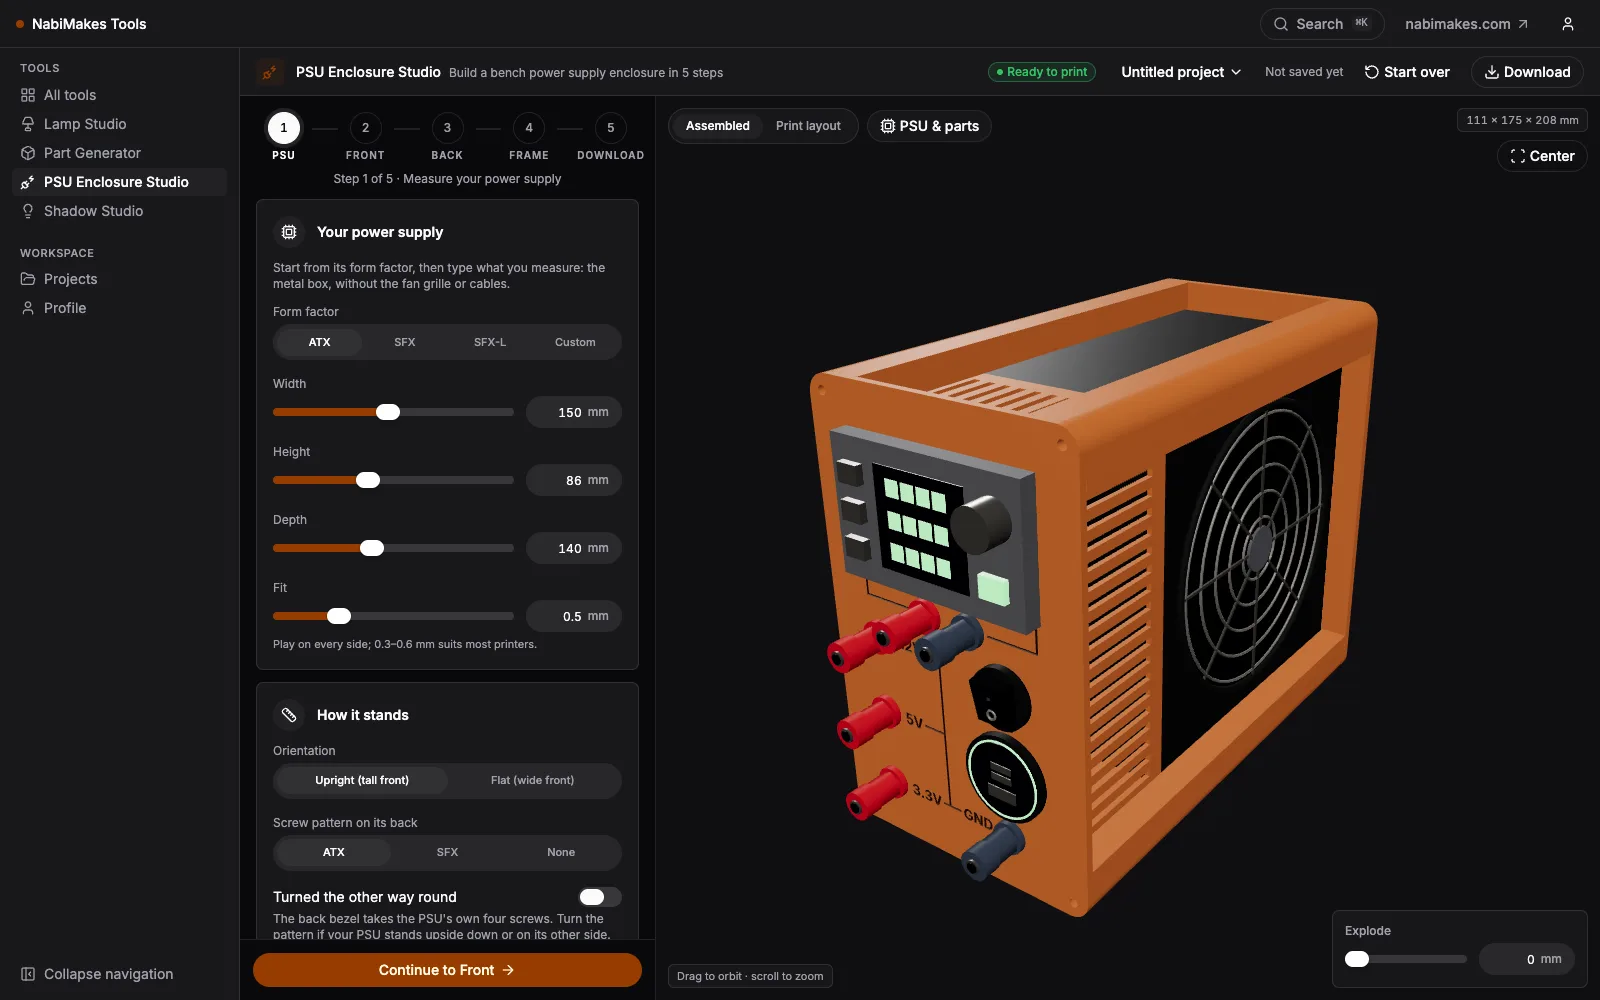The height and width of the screenshot is (1000, 1600).
Task: Click the Depth 140 mm input field
Action: tap(574, 548)
